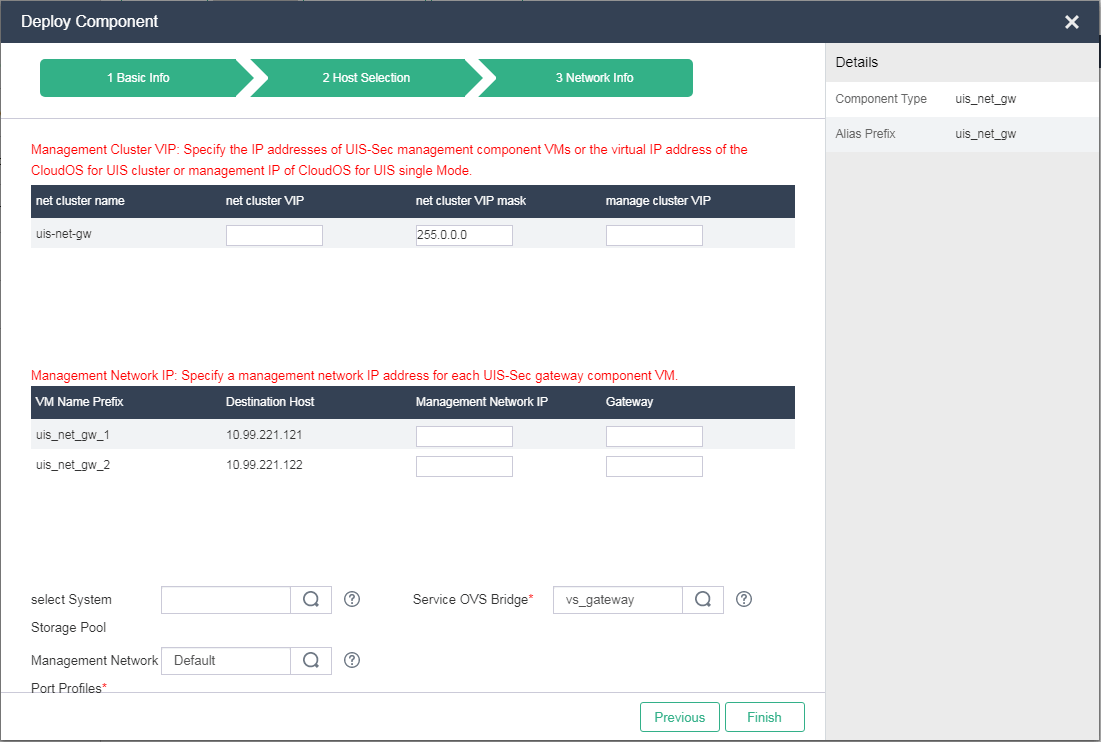The width and height of the screenshot is (1101, 742).
Task: Click the Management Network IP field for uis_net_gw_2
Action: tap(464, 465)
